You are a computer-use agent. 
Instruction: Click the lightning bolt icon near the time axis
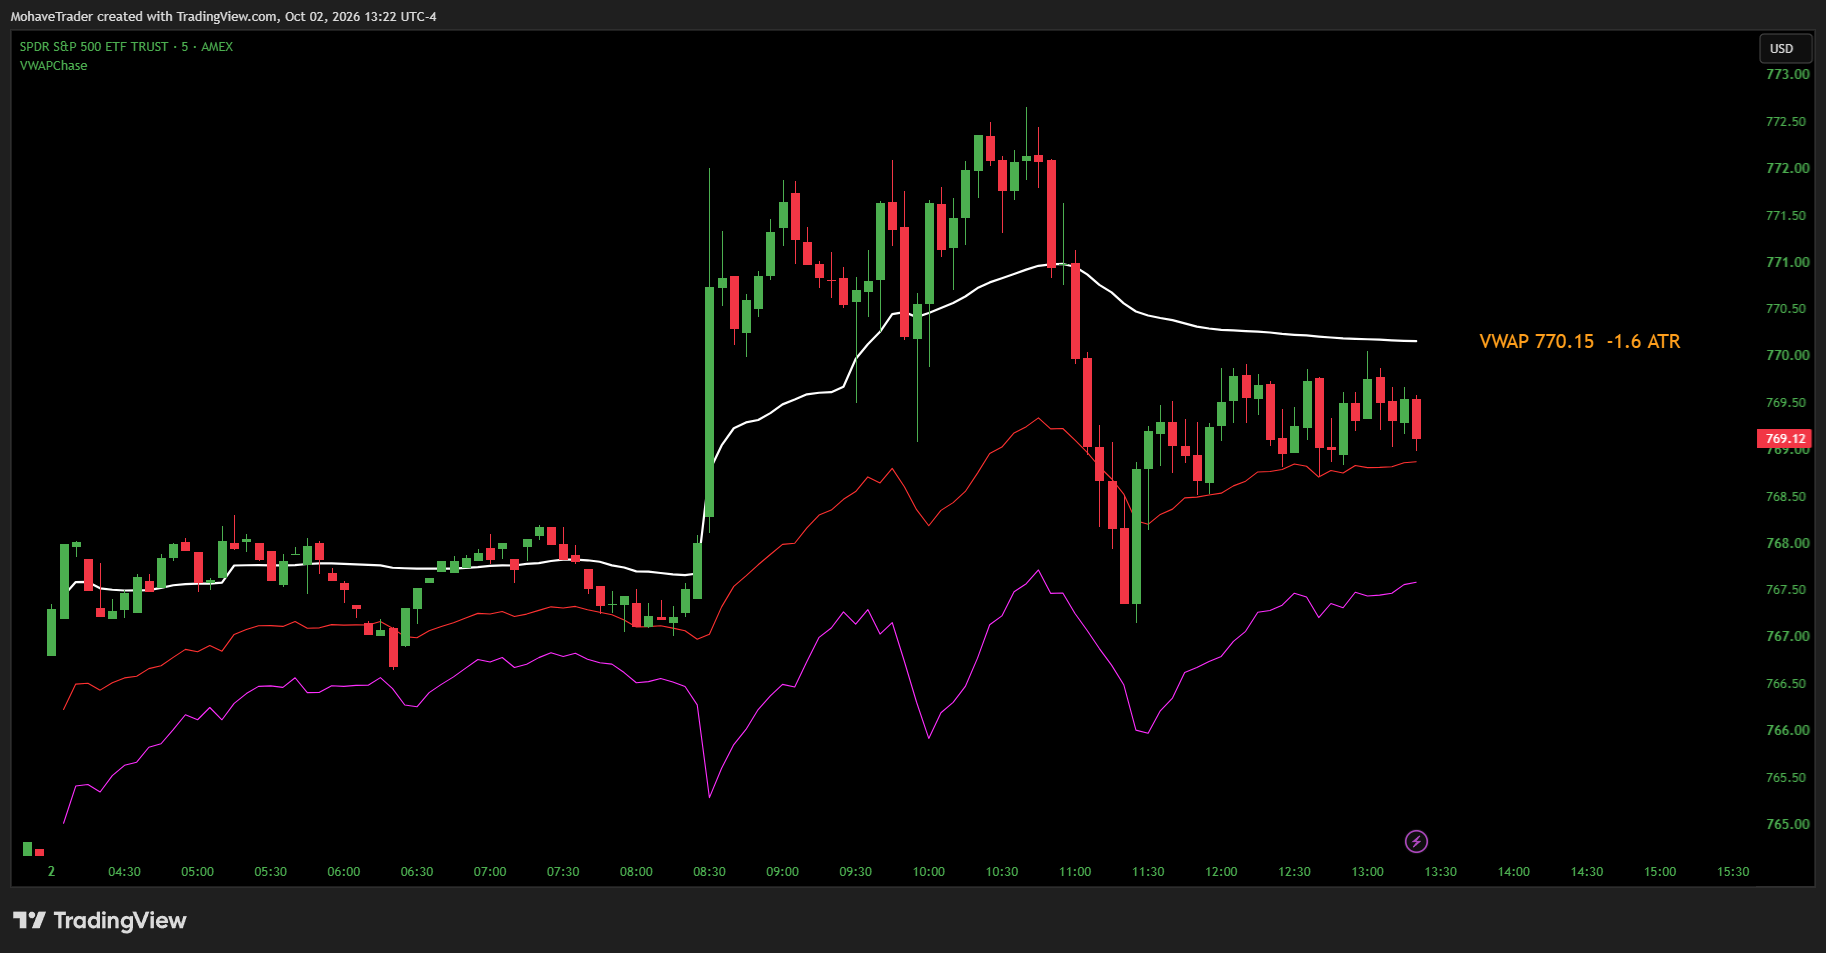click(x=1416, y=841)
